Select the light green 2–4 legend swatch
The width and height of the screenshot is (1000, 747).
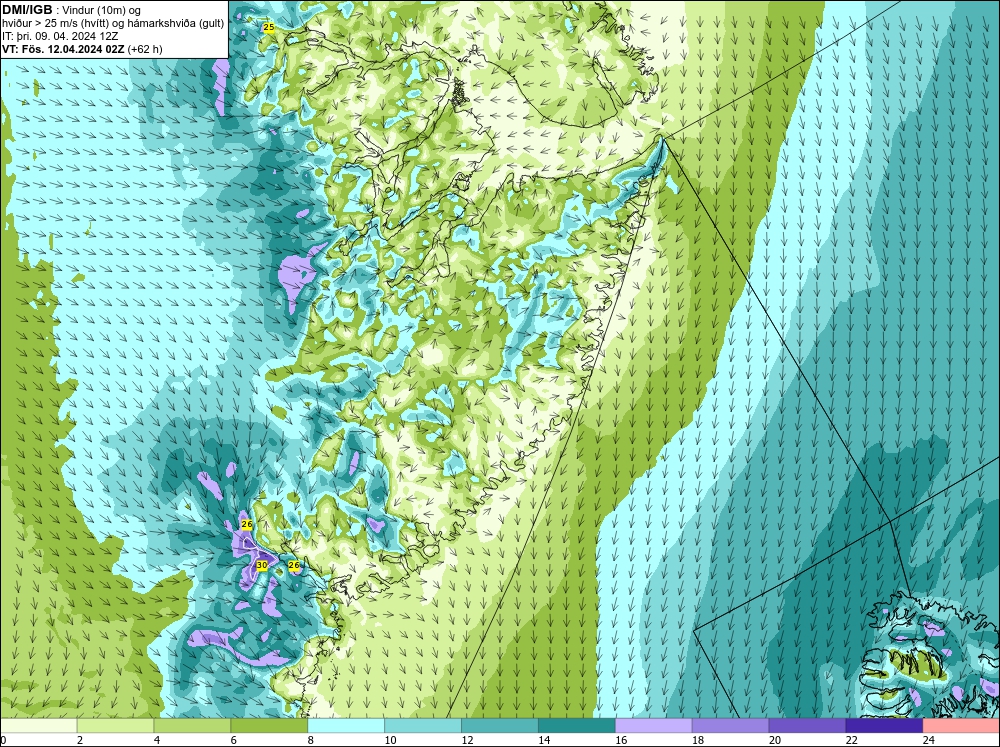pyautogui.click(x=115, y=726)
